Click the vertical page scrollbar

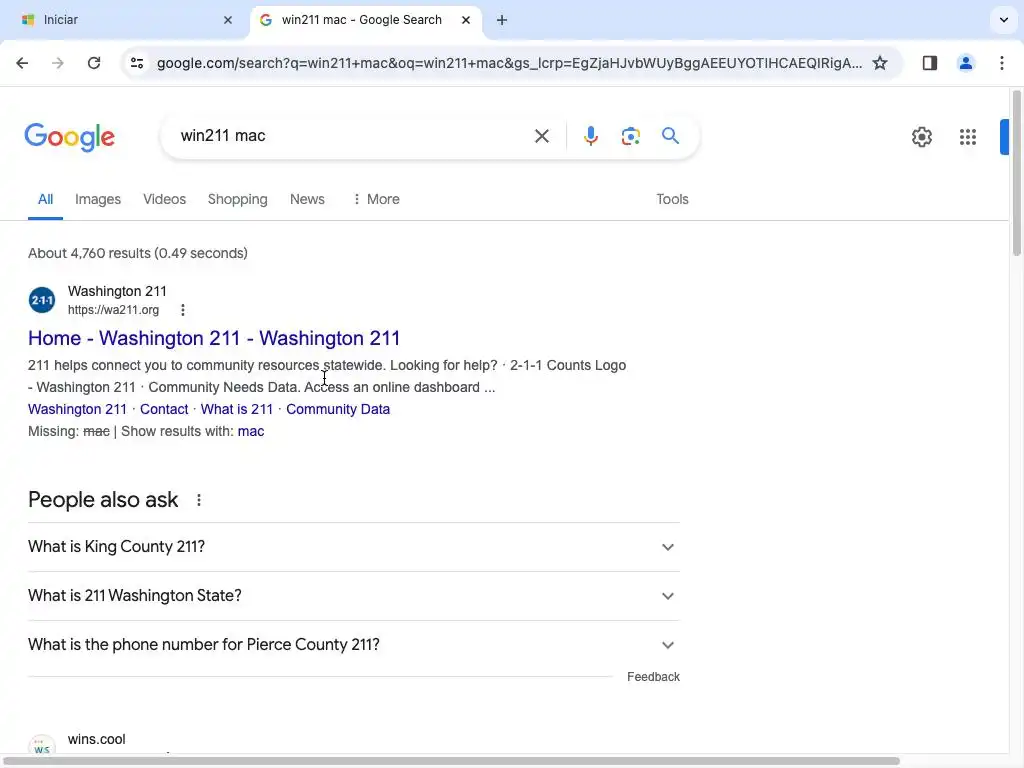click(x=1016, y=173)
